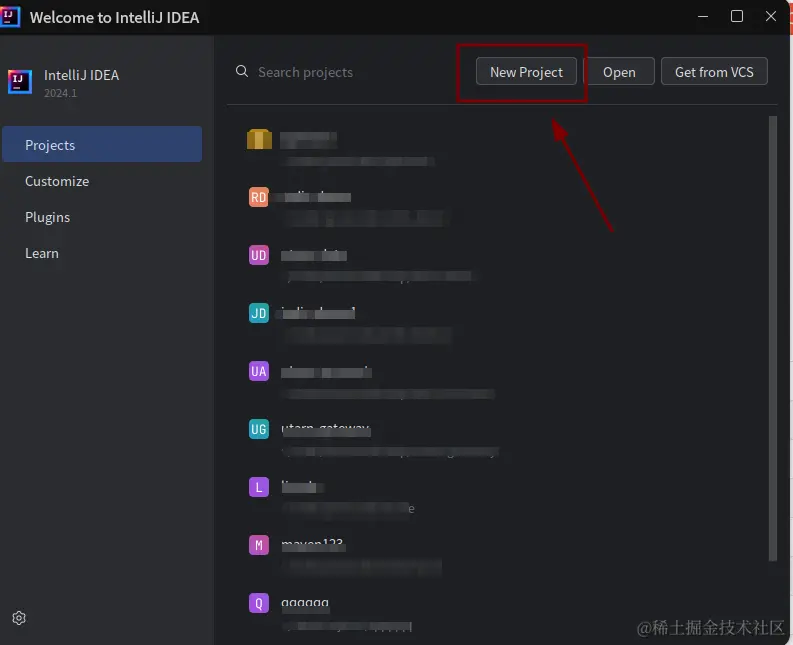Click the New Project button
This screenshot has width=793, height=645.
tap(526, 72)
